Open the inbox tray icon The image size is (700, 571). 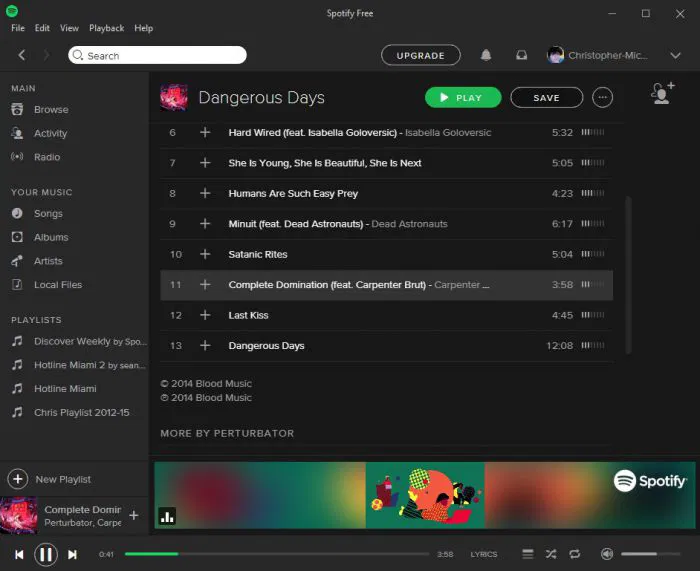(x=521, y=55)
